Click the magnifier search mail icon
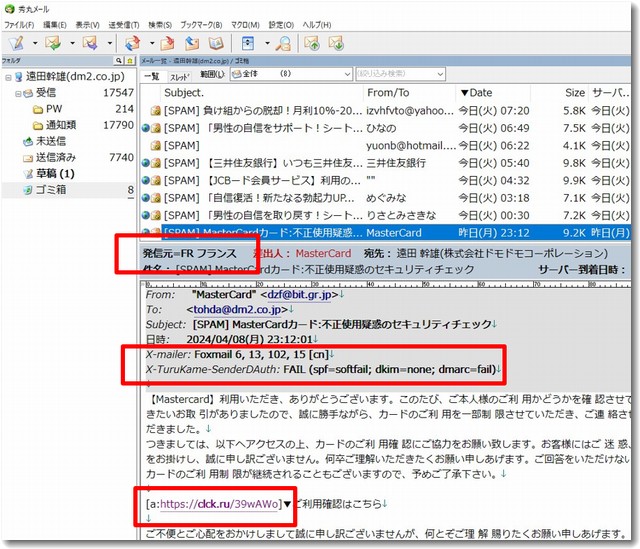 coord(283,43)
